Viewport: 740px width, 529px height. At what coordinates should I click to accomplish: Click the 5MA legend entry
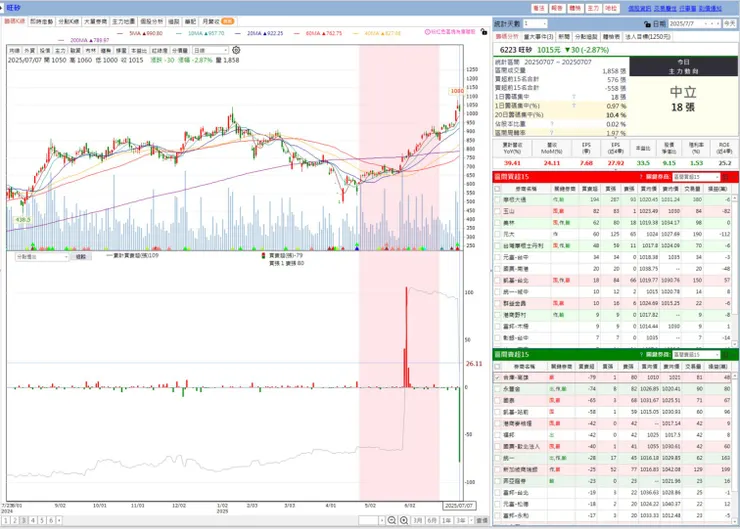140,34
